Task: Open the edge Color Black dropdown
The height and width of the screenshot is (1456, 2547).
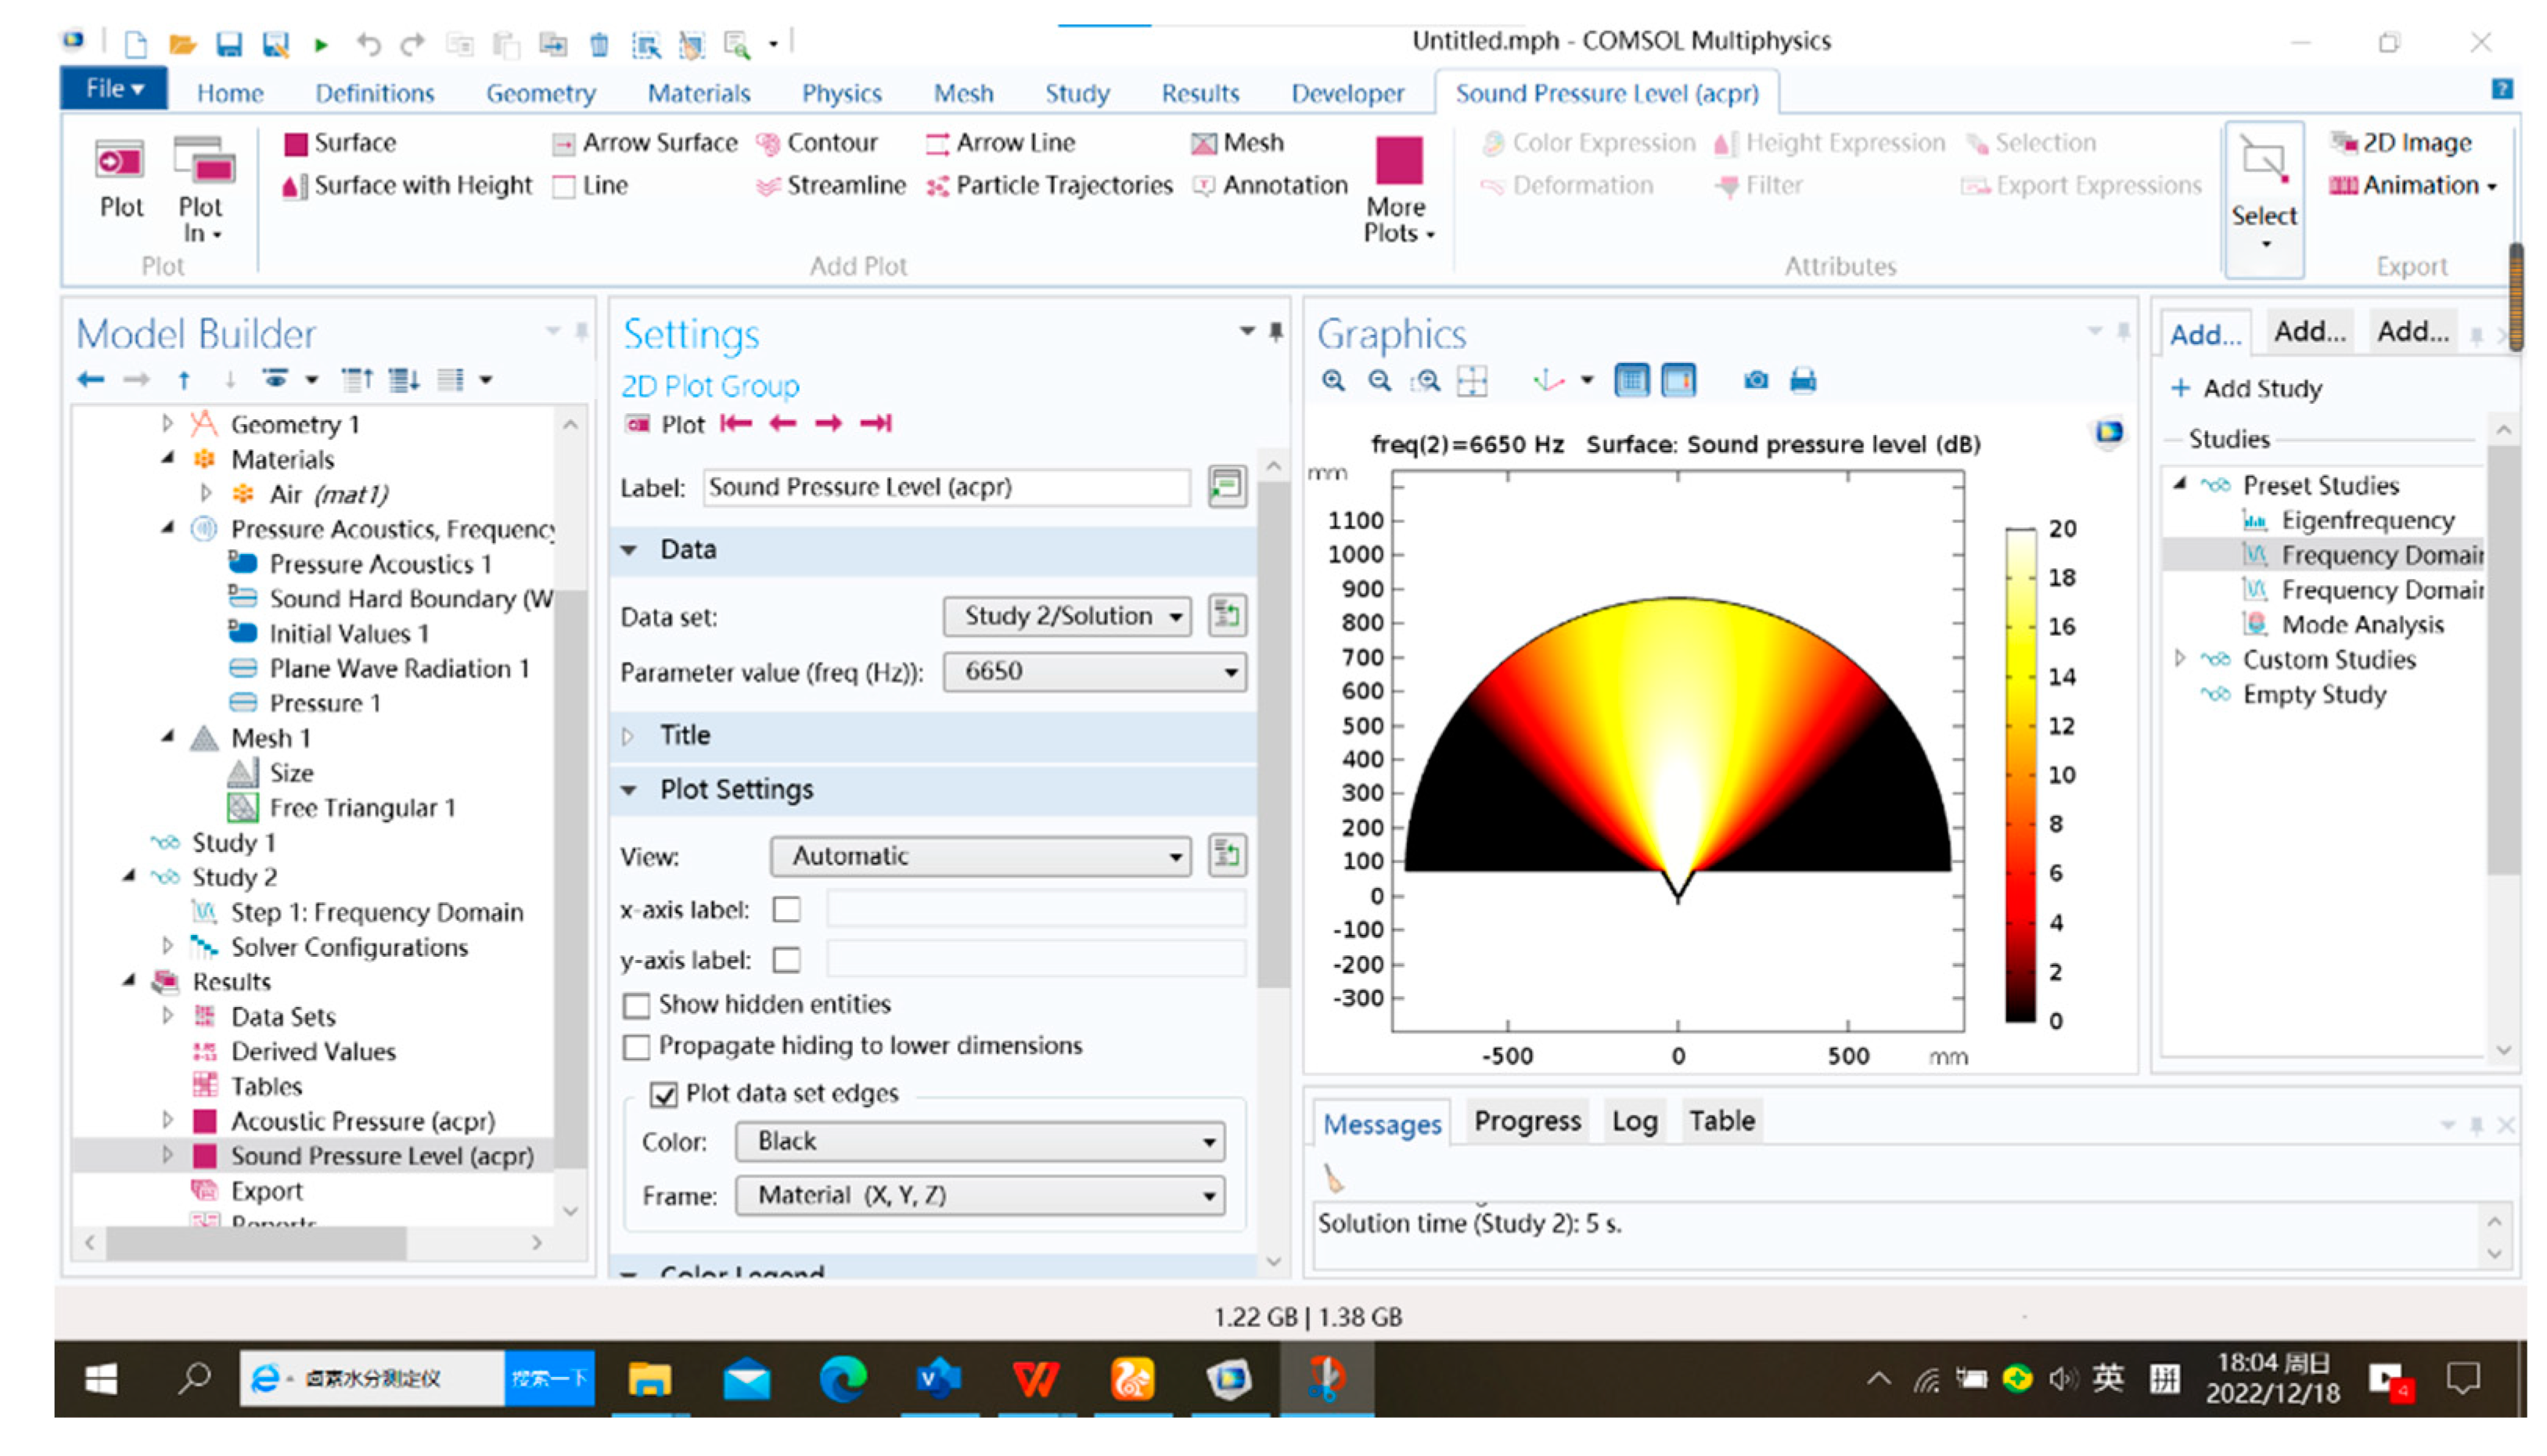Action: coord(979,1142)
